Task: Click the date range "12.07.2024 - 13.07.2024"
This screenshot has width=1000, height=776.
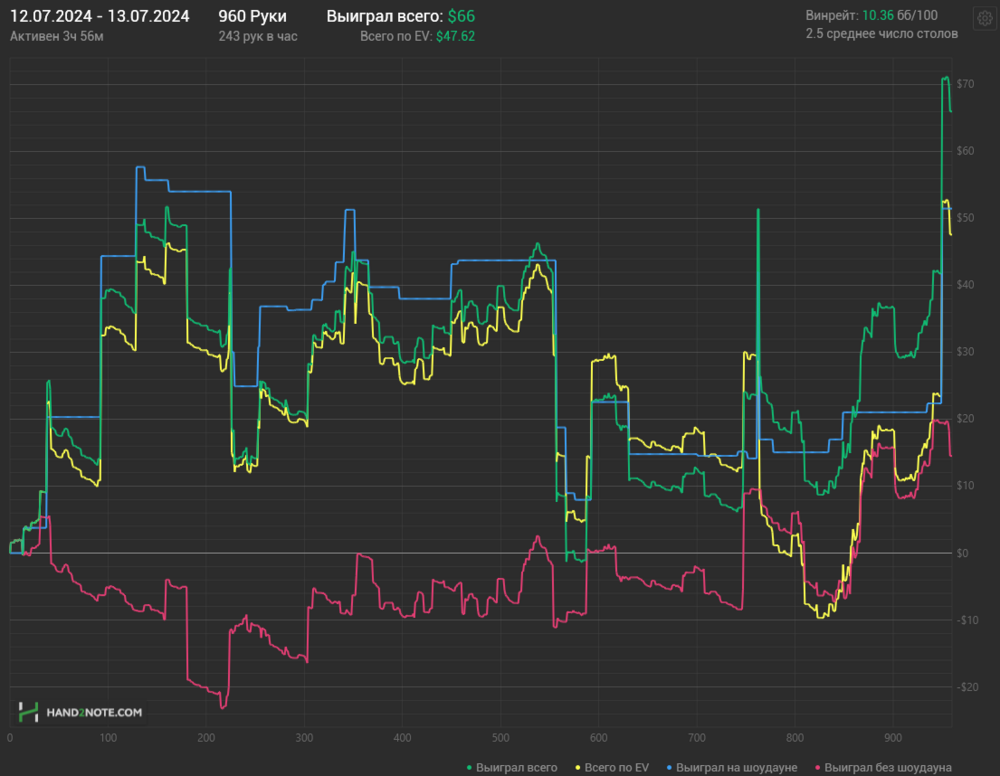Action: pyautogui.click(x=99, y=16)
